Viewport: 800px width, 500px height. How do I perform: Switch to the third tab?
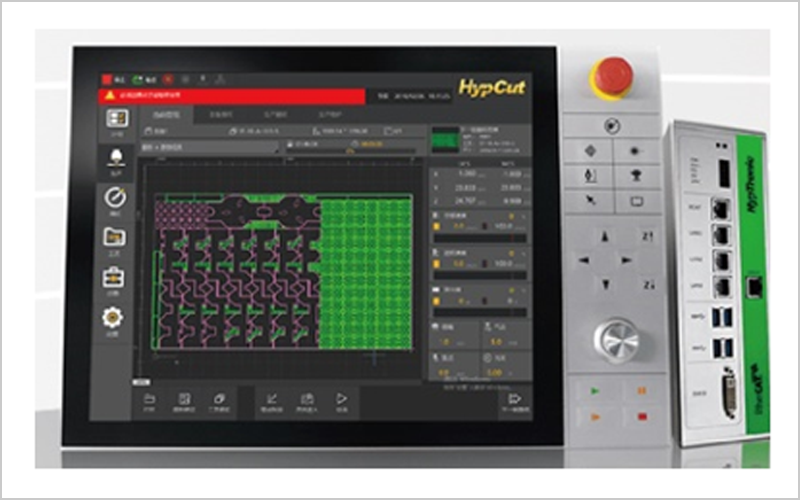[275, 115]
